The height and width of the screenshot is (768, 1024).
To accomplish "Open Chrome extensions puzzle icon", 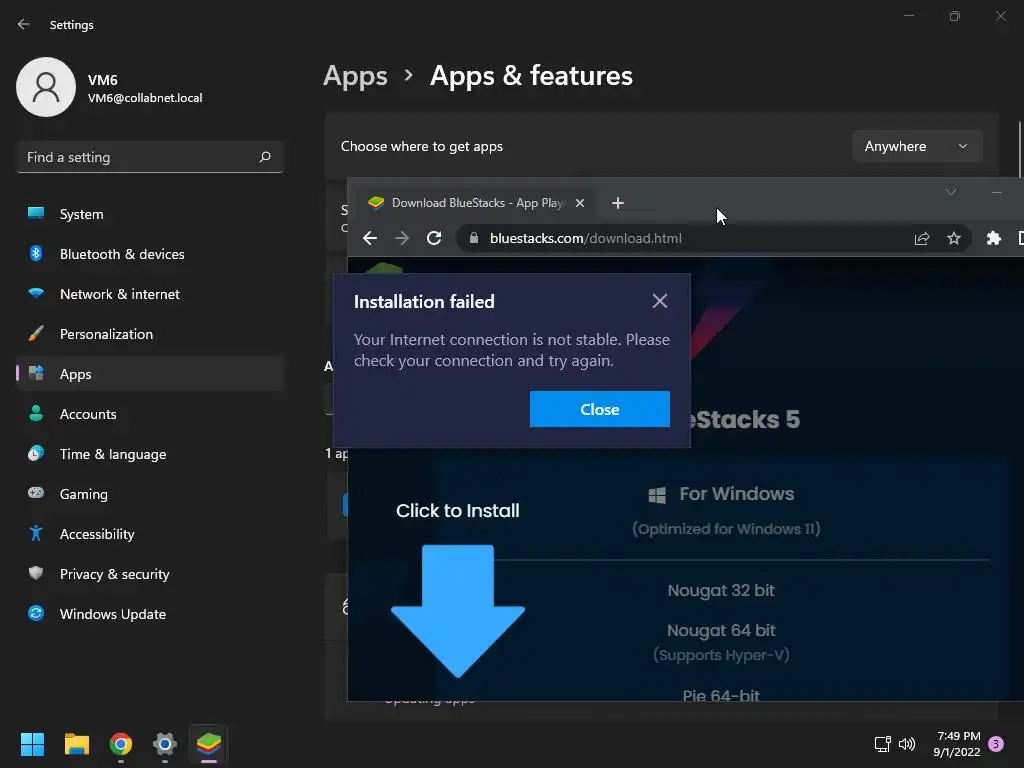I will (993, 238).
